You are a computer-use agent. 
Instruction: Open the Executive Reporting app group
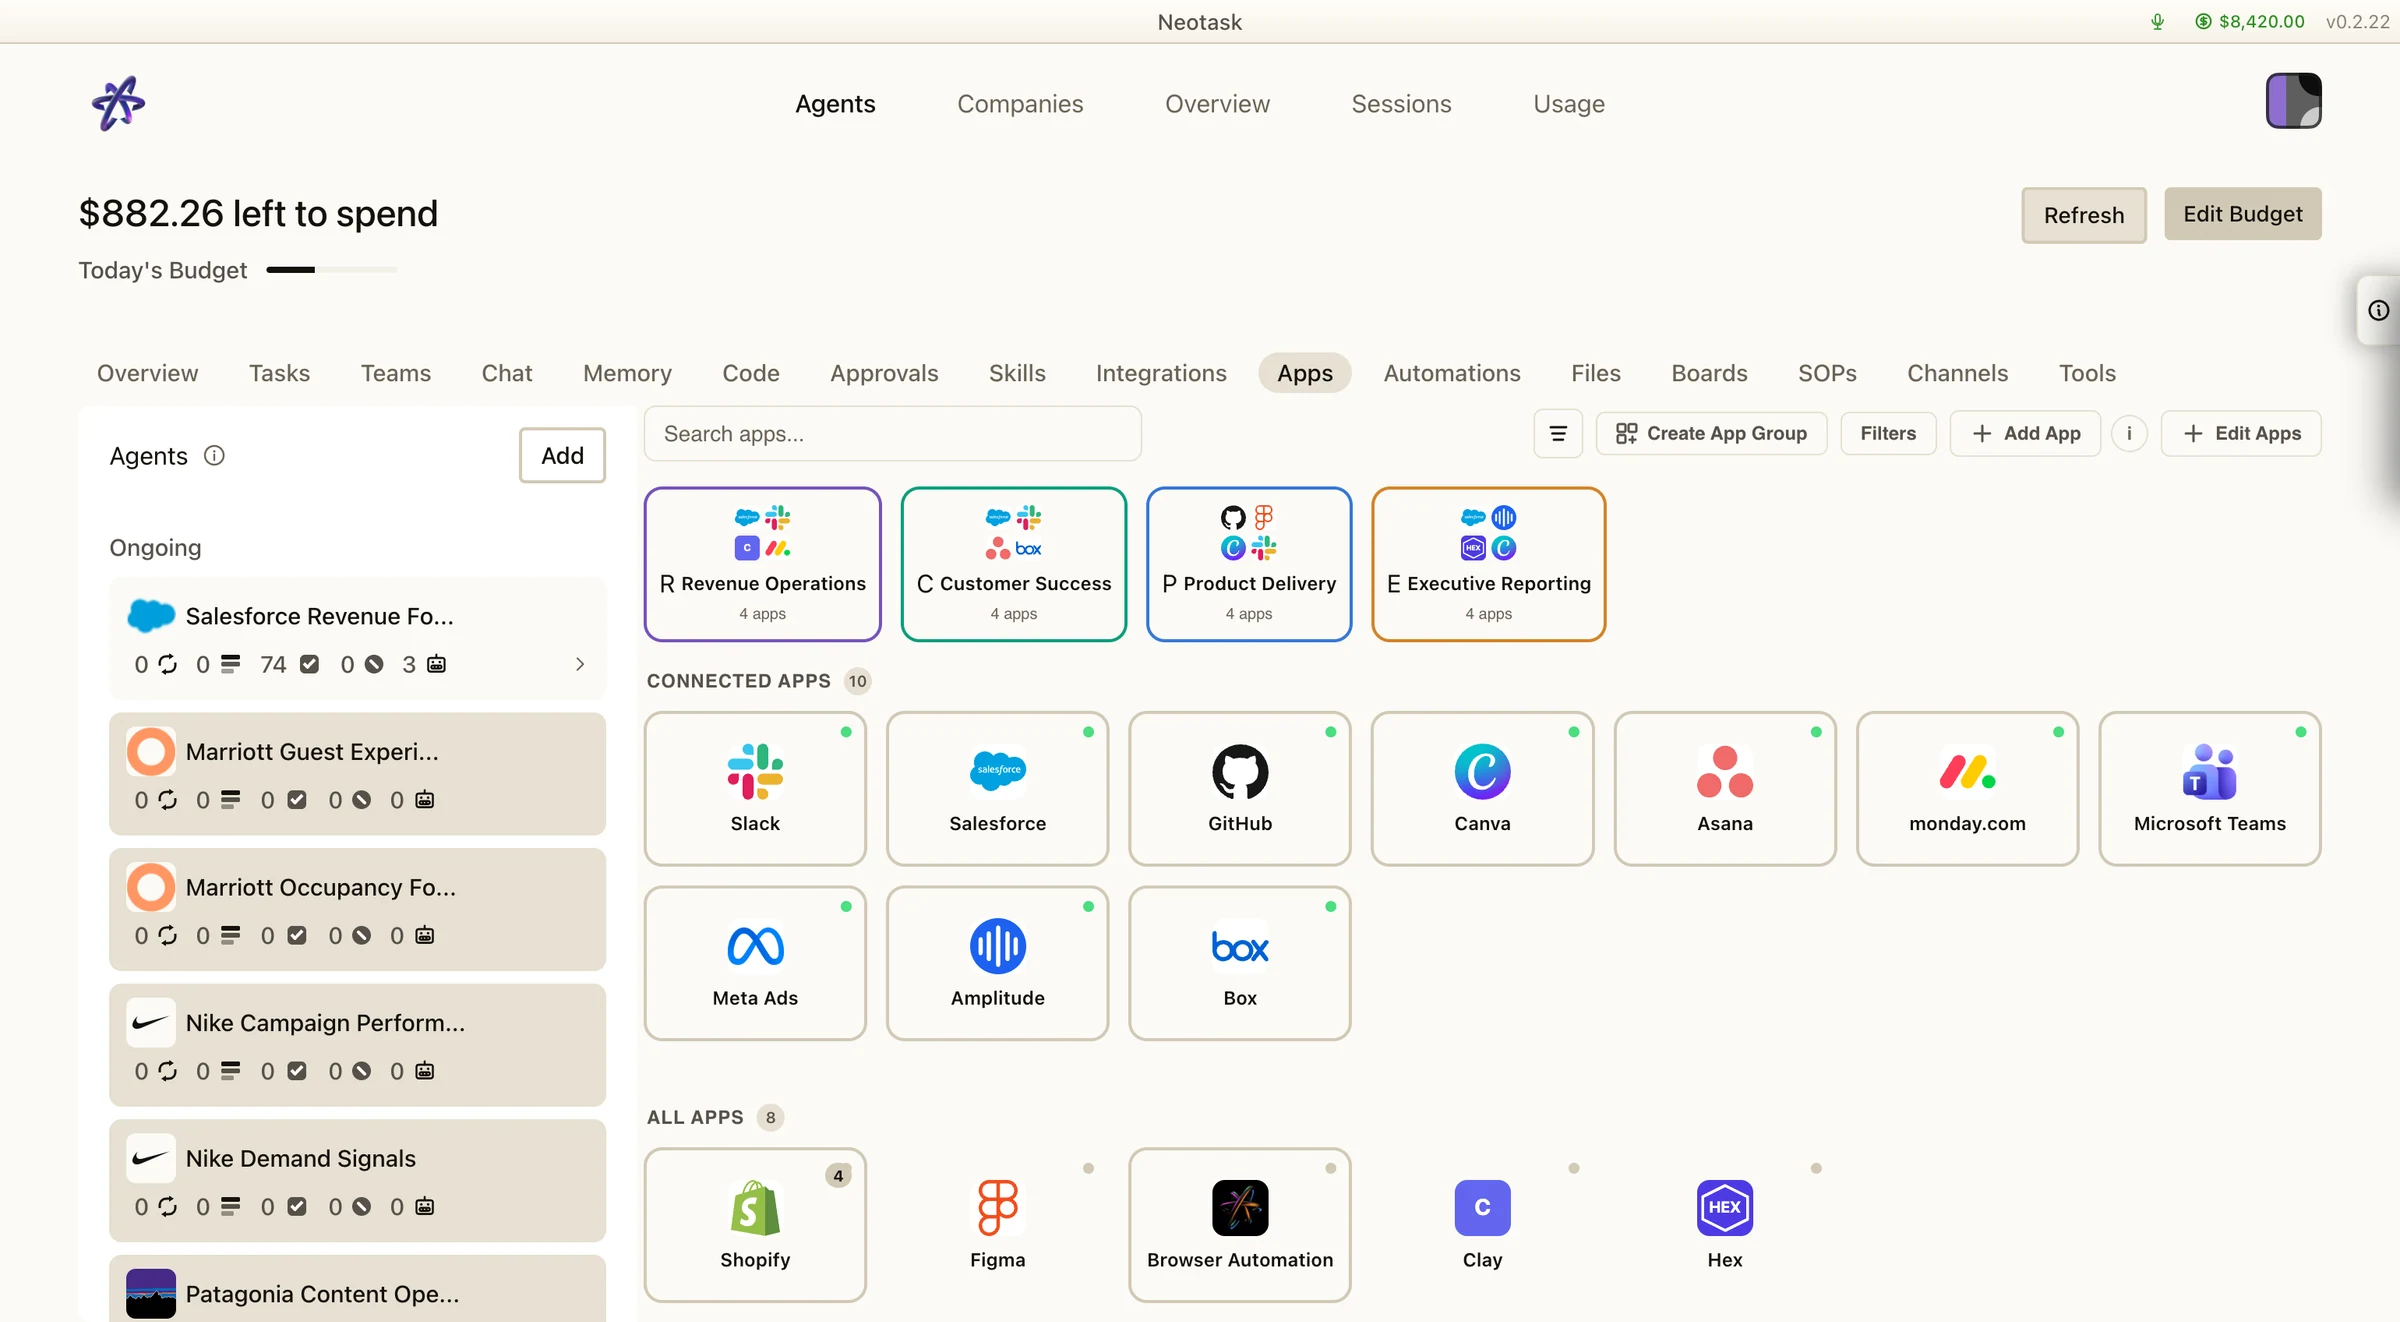[1488, 564]
